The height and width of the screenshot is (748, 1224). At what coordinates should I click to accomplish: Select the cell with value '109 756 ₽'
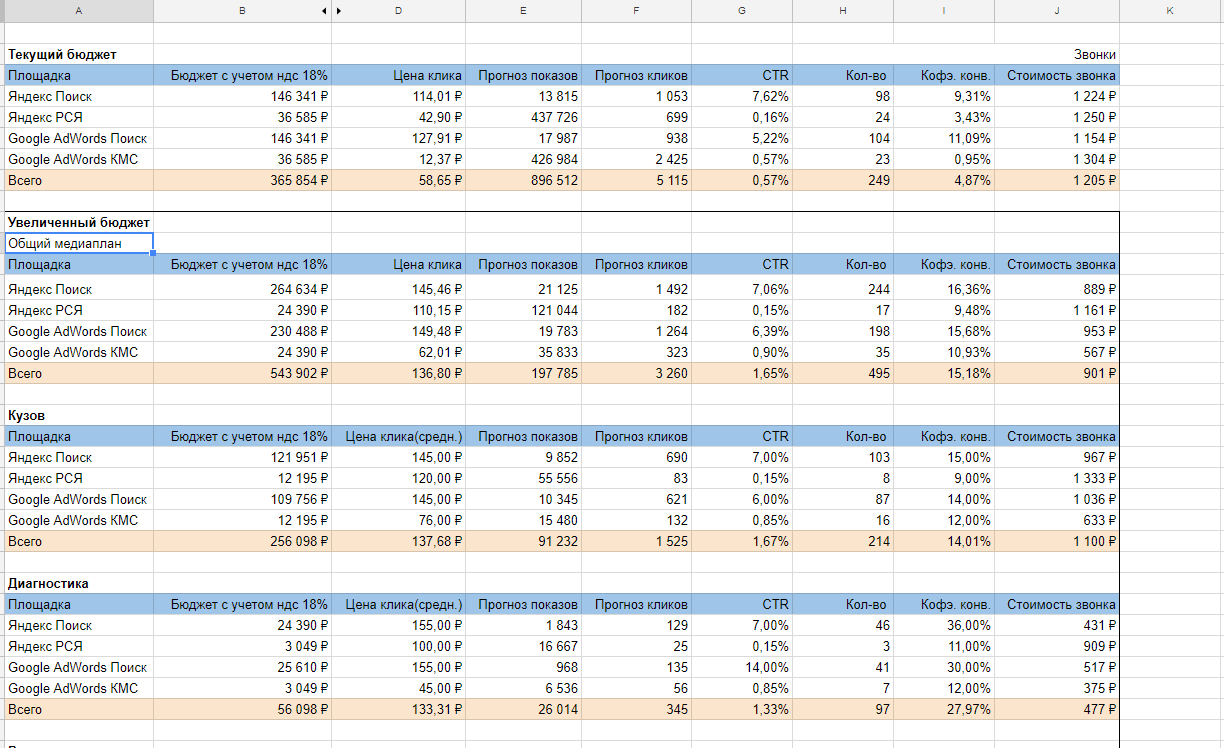242,499
